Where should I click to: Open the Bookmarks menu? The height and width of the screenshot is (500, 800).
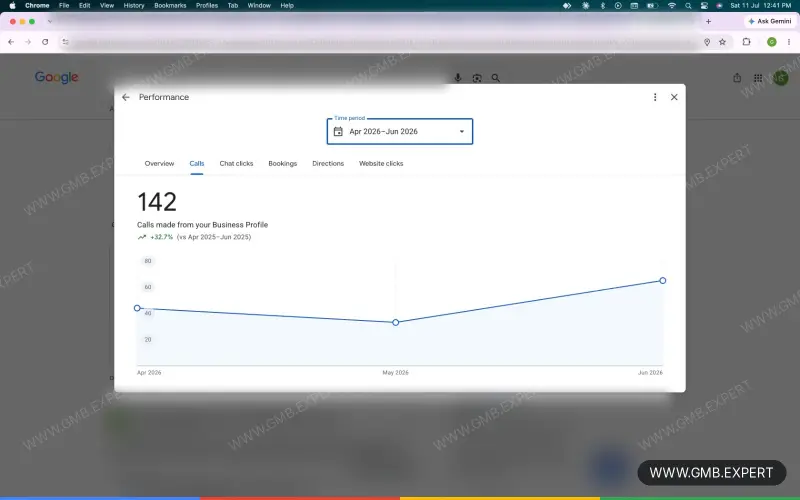coord(170,6)
